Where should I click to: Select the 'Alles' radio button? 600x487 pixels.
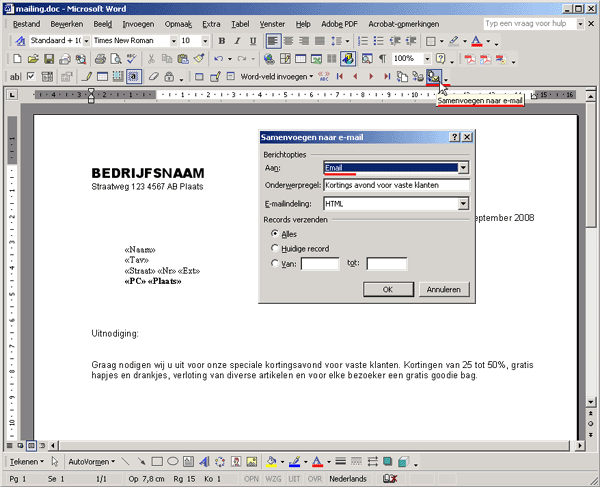[x=275, y=233]
